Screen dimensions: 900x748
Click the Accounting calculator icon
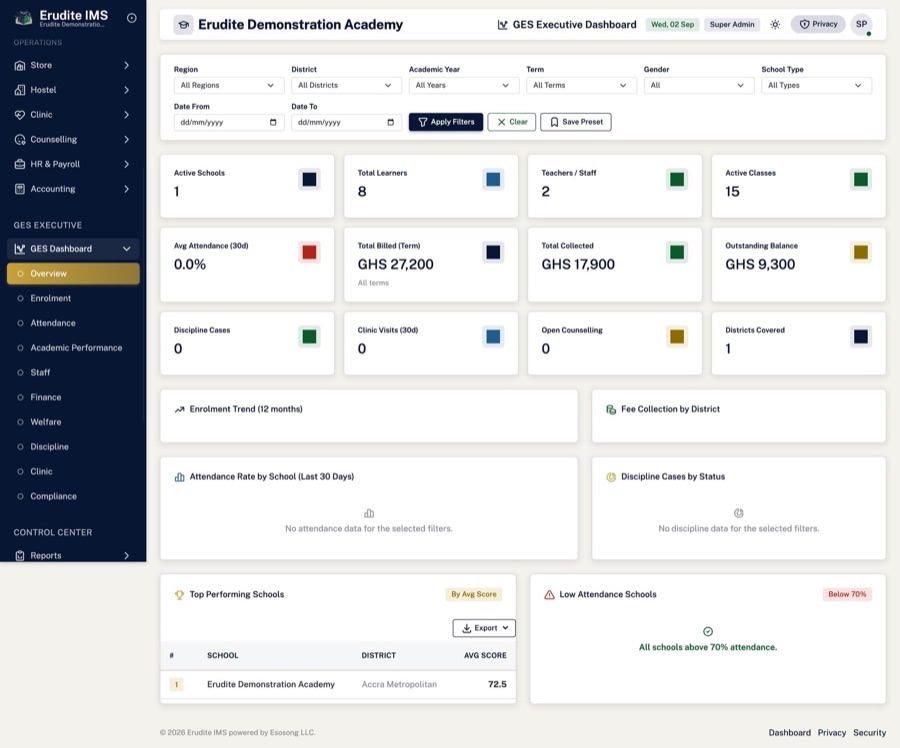click(x=20, y=189)
